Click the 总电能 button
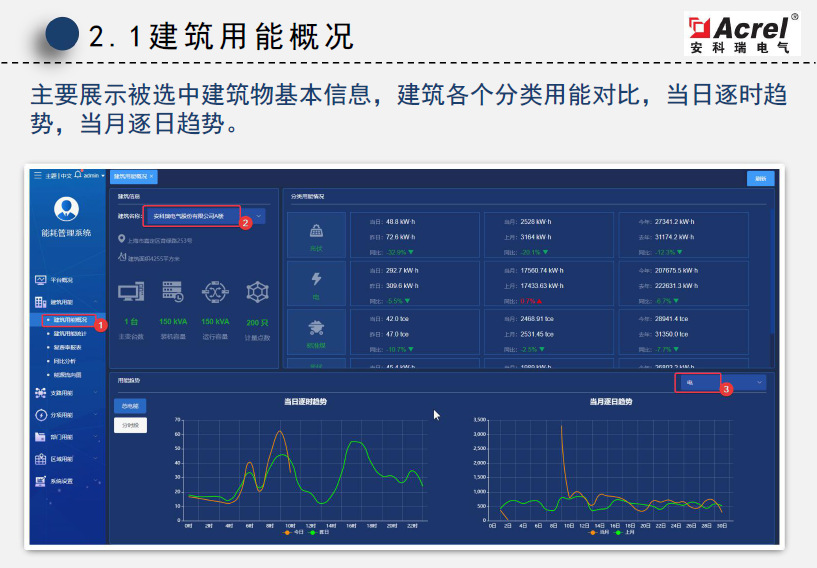Viewport: 817px width, 568px height. 130,406
